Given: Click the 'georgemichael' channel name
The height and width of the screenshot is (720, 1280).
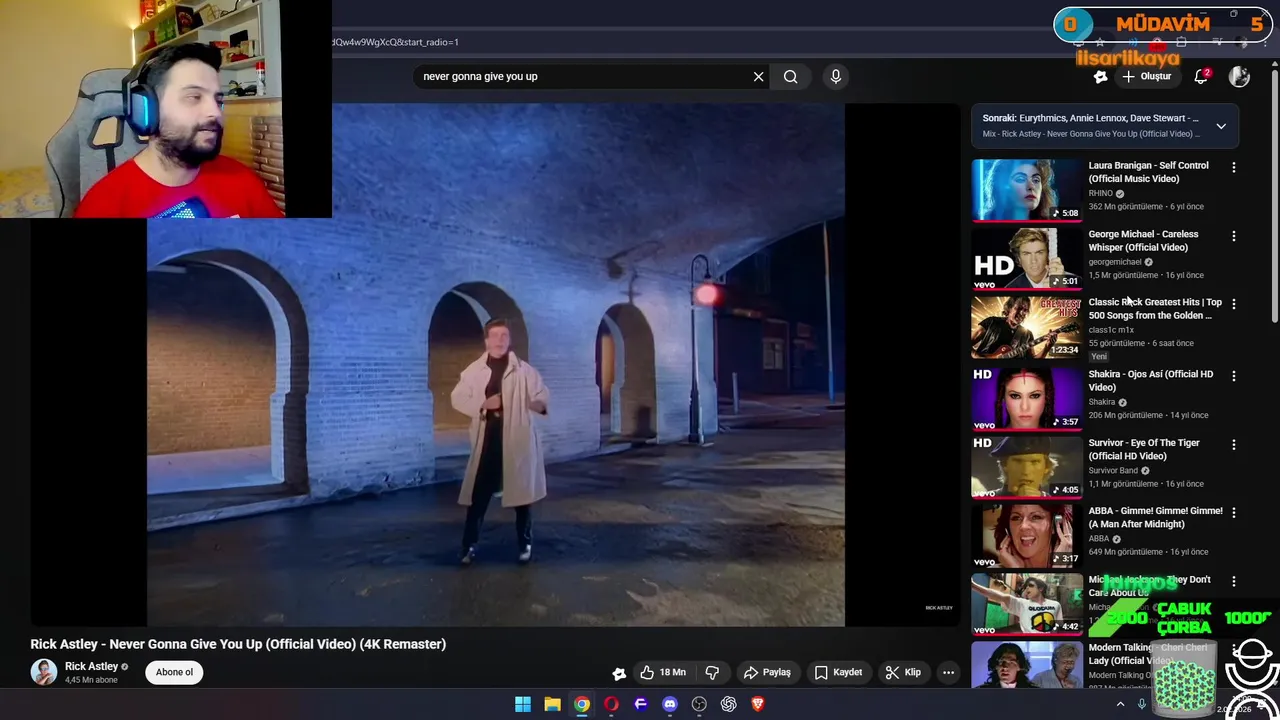Looking at the screenshot, I should pos(1115,262).
